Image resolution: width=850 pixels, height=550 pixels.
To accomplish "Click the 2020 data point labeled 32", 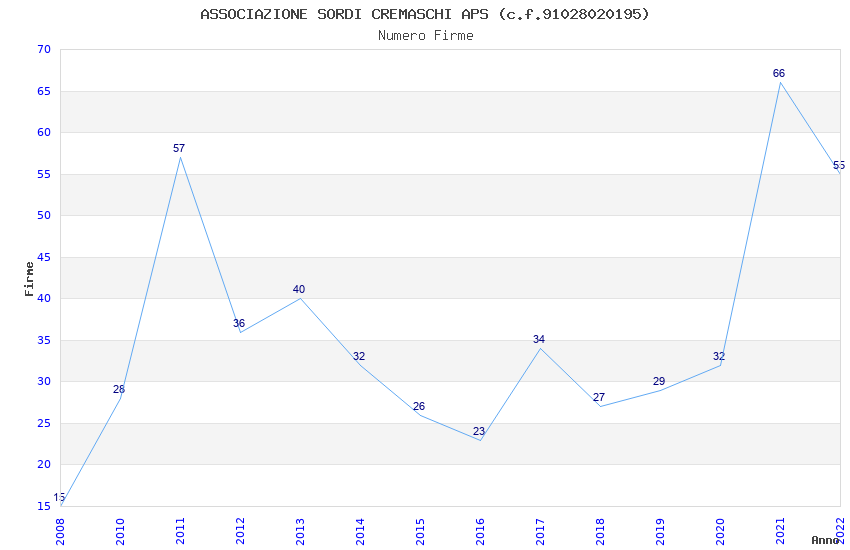I will click(720, 365).
